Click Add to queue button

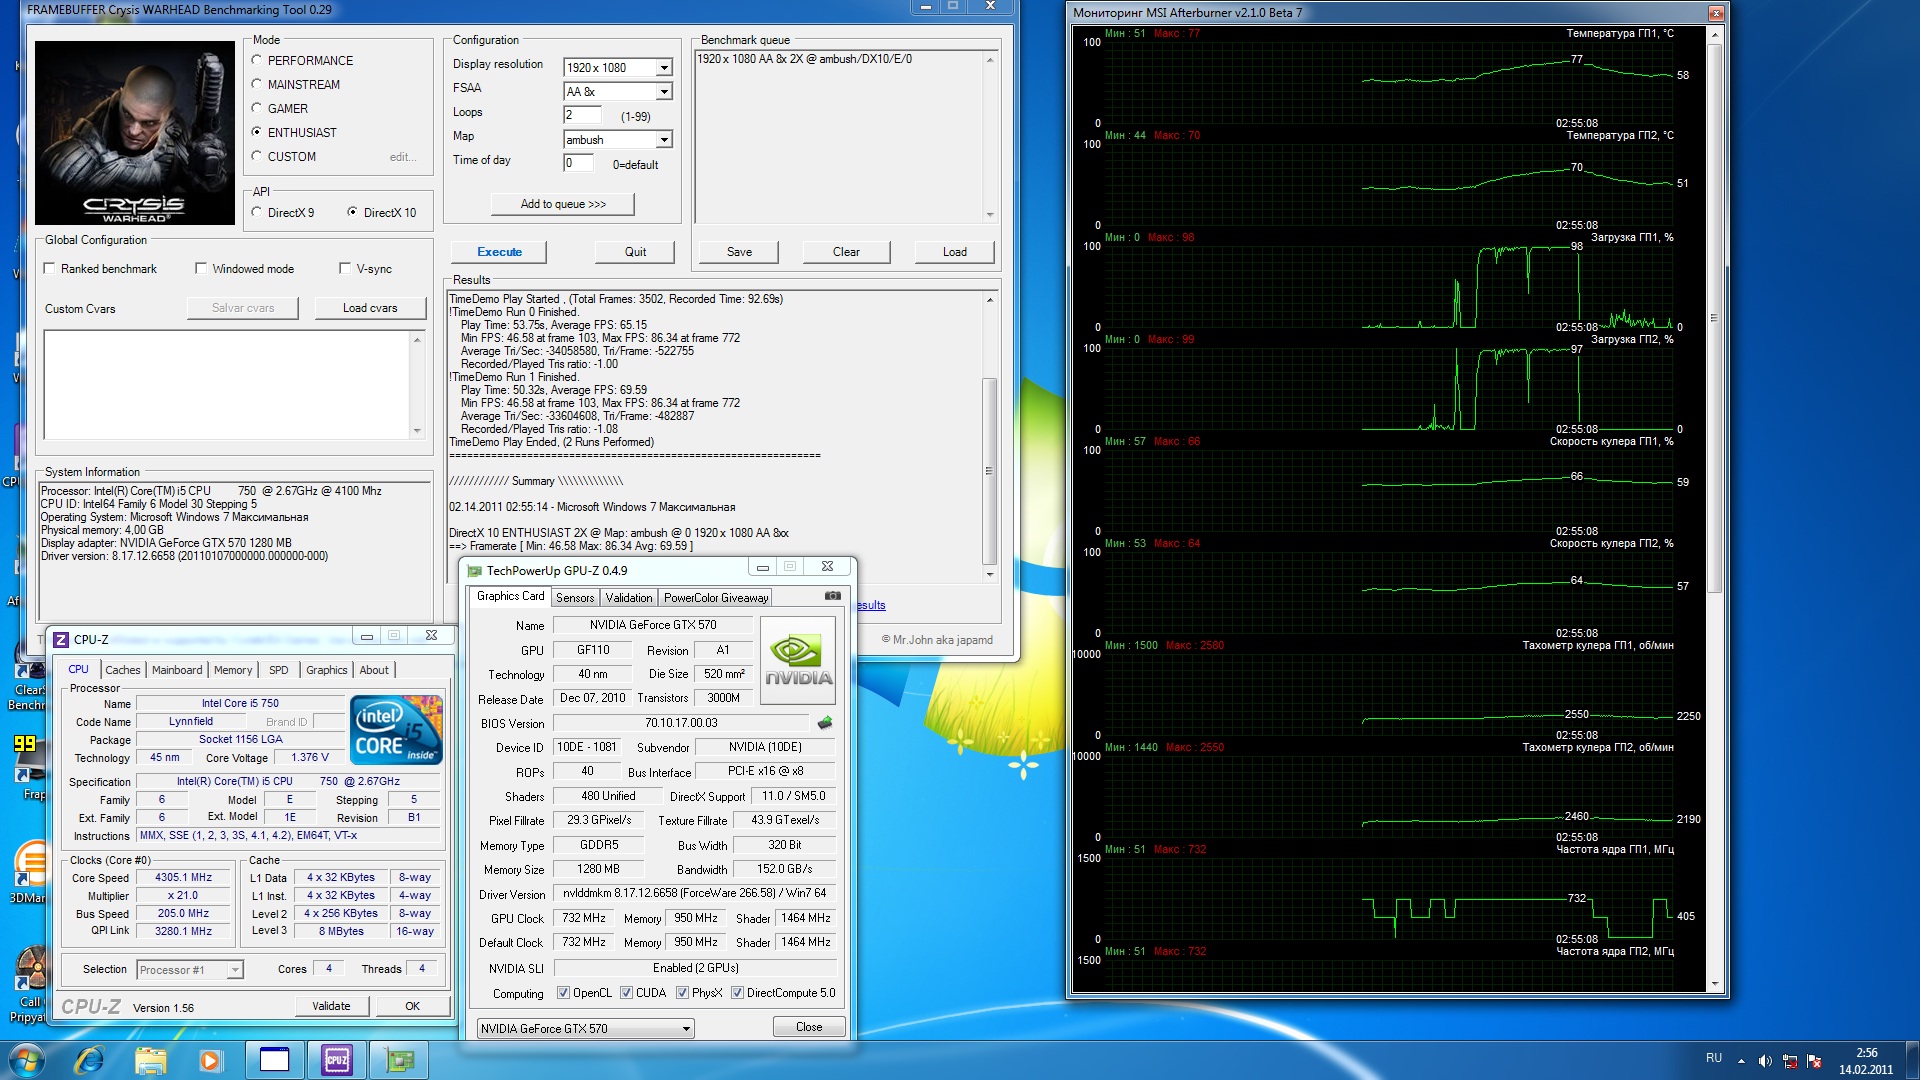point(563,204)
